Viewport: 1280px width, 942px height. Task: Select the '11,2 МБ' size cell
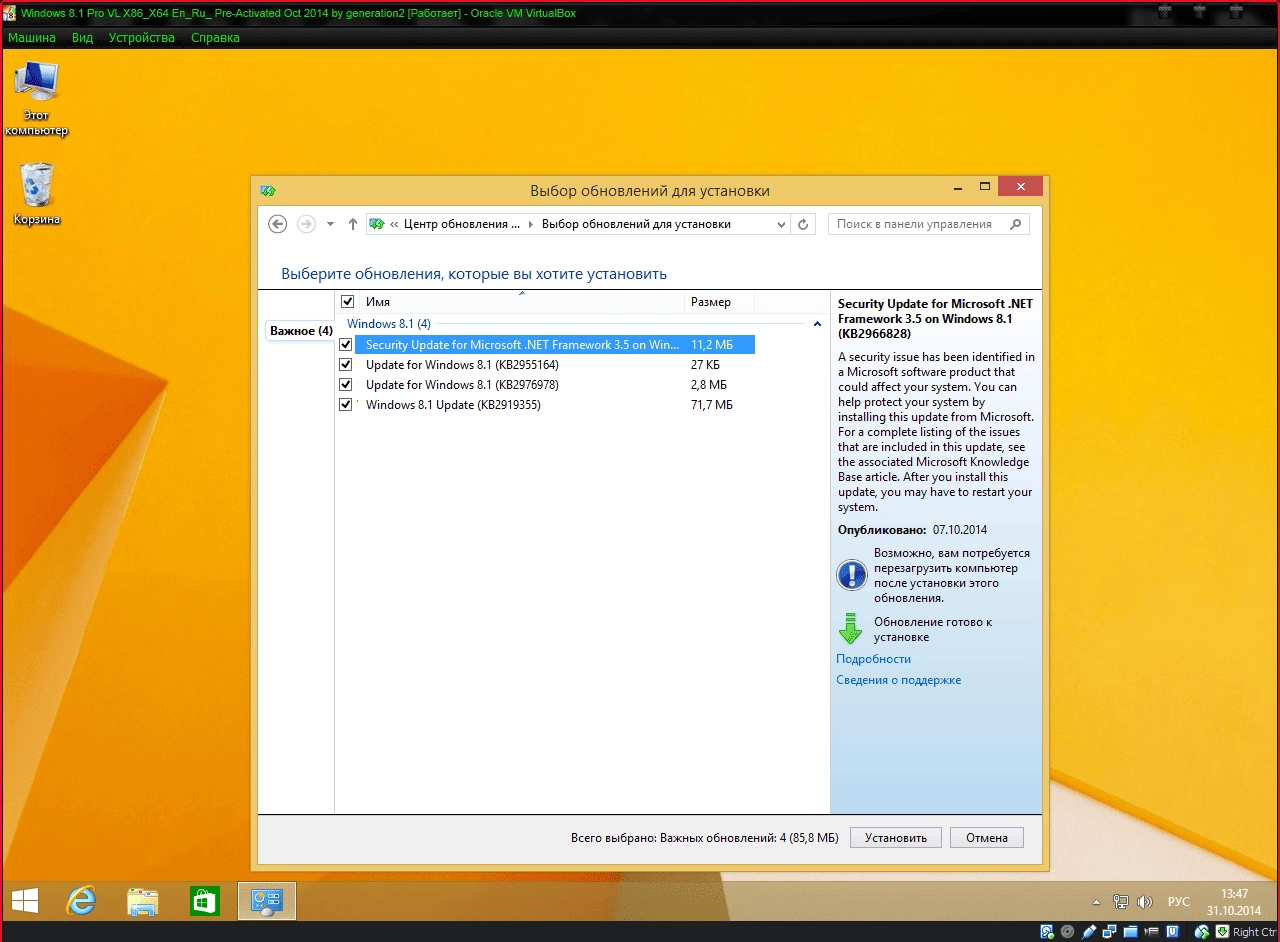pyautogui.click(x=712, y=344)
